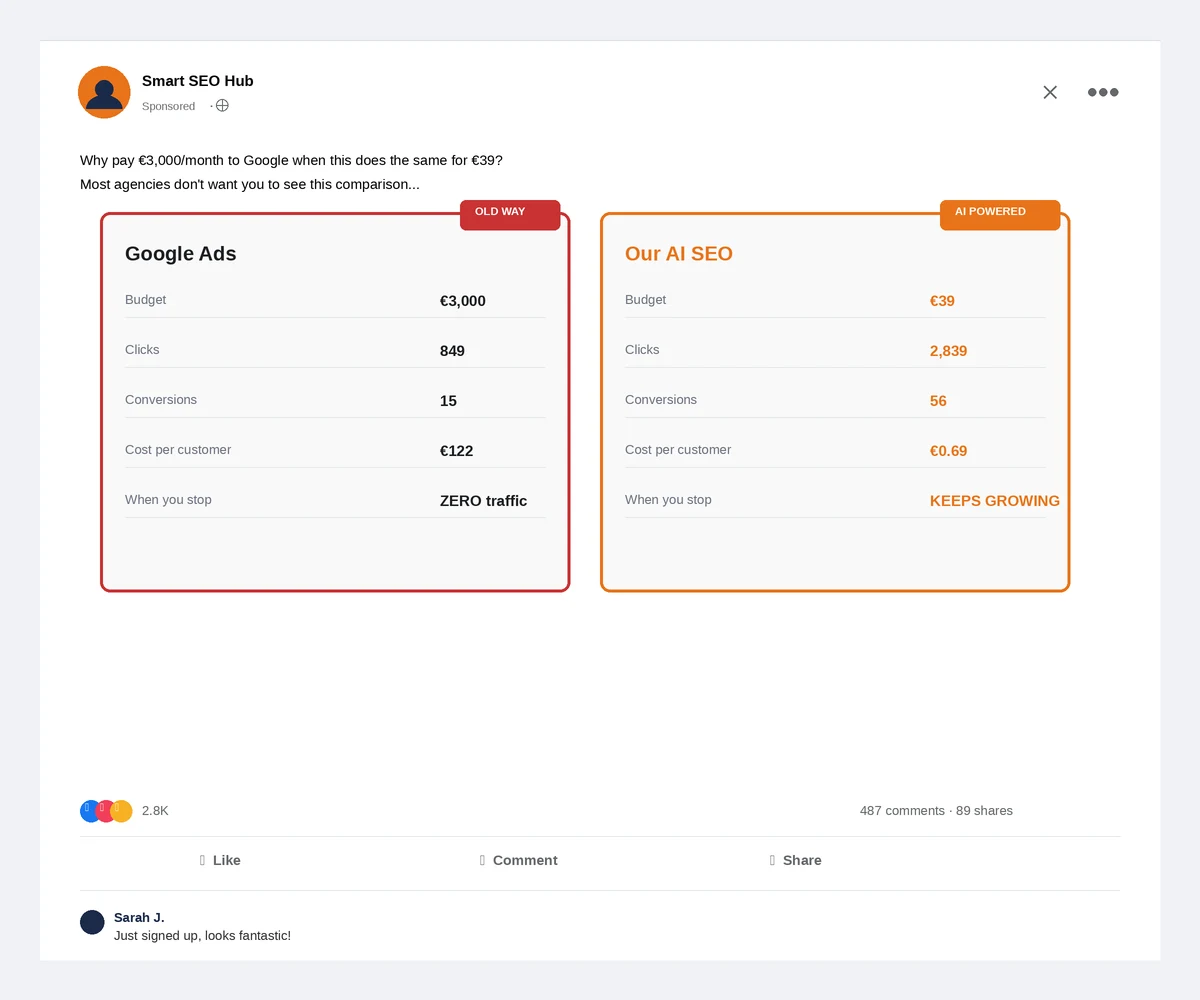
Task: Click the 2,839 clicks value
Action: (948, 351)
